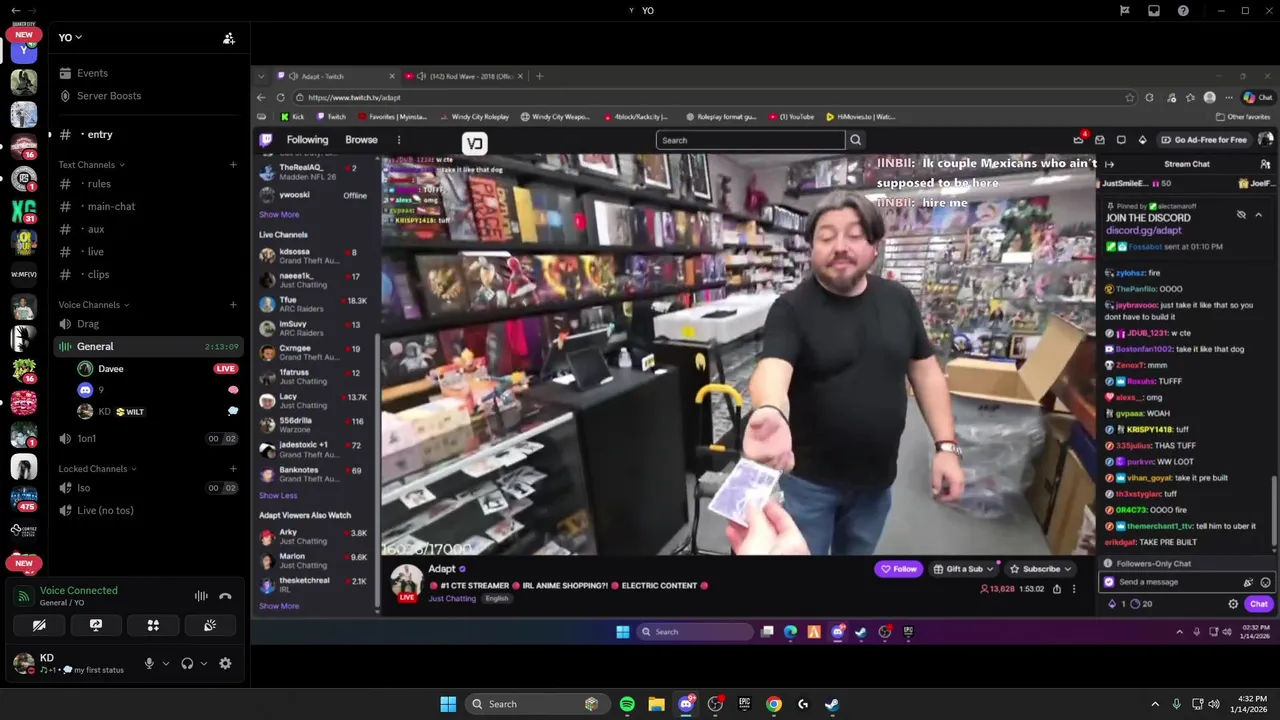Image resolution: width=1280 pixels, height=720 pixels.
Task: Open Server Boosts
Action: point(109,96)
